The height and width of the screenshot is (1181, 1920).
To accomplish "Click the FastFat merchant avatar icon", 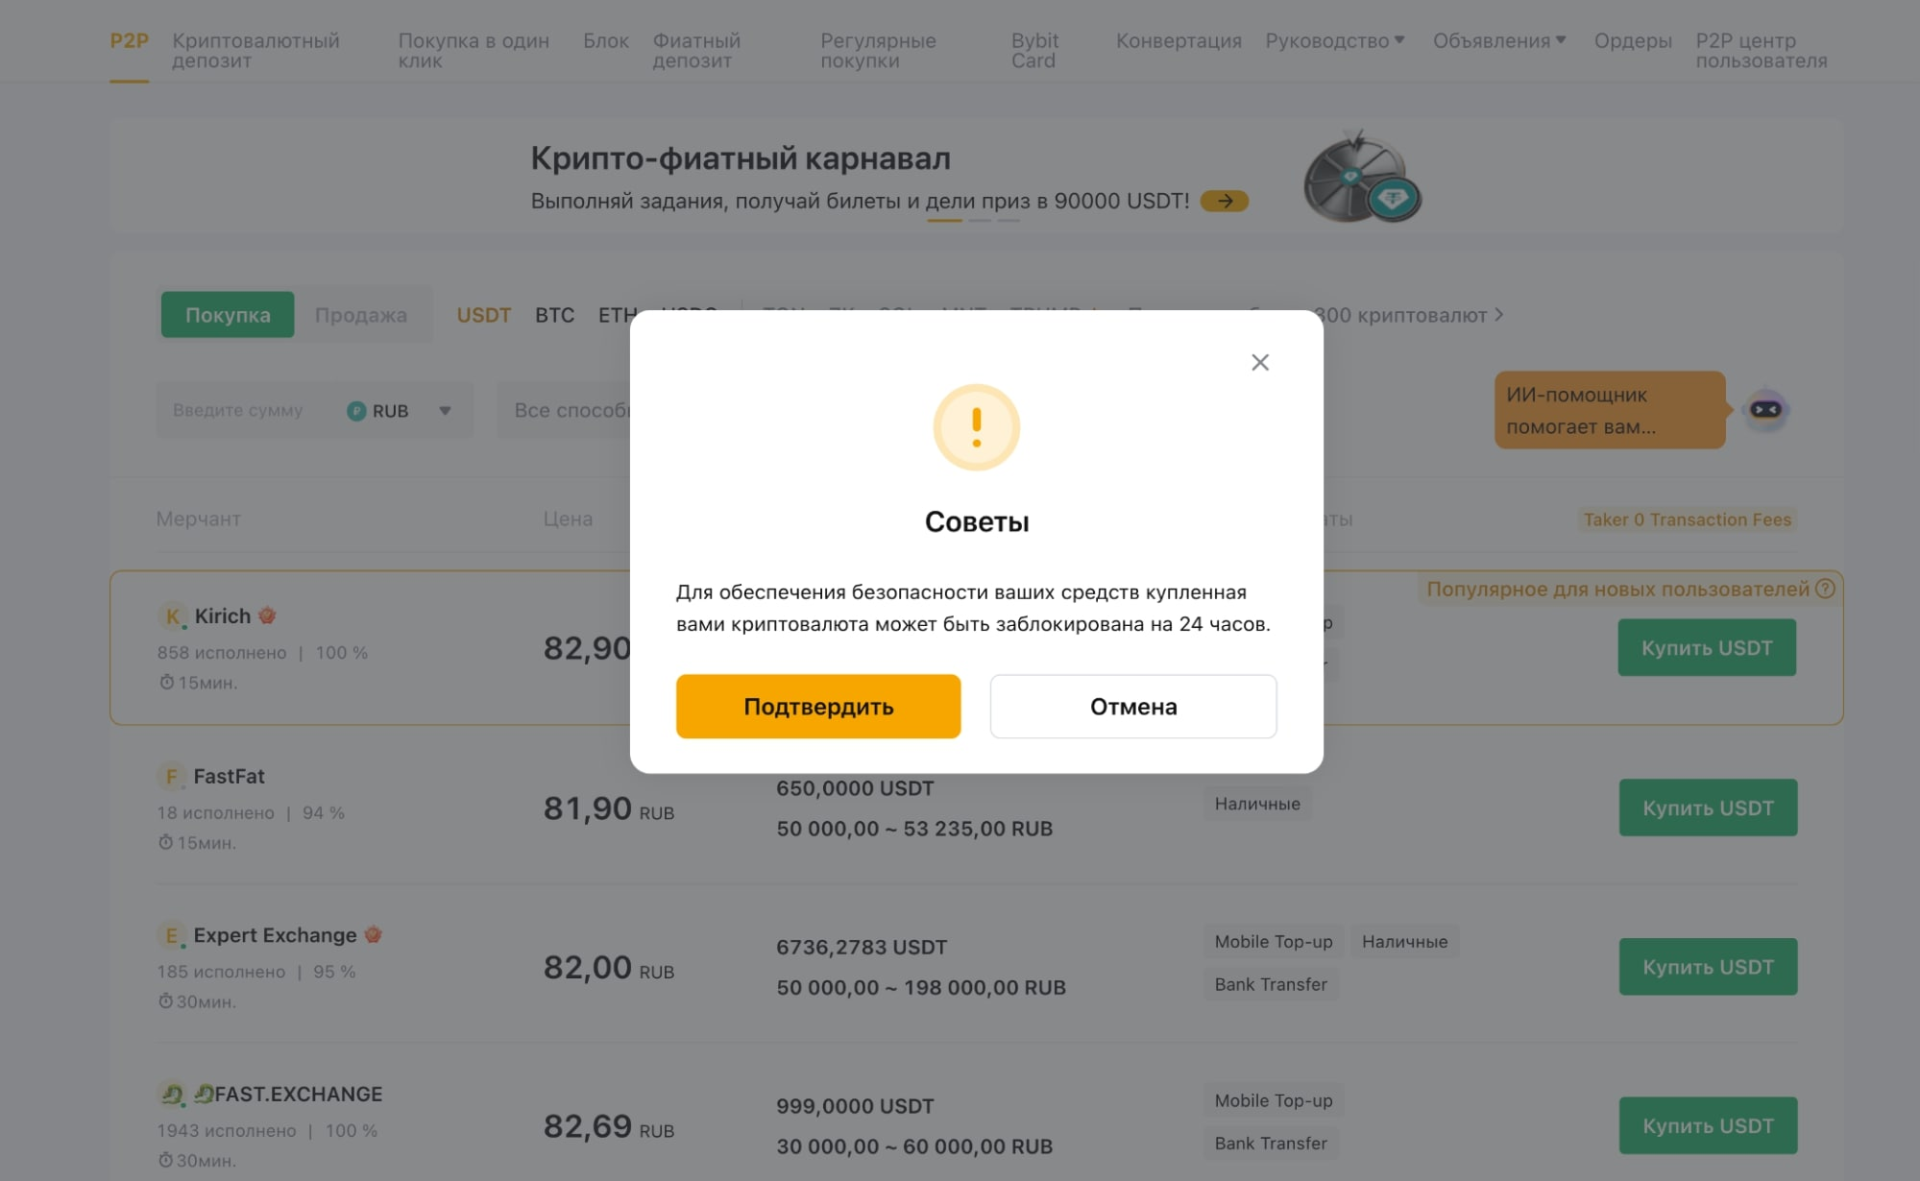I will tap(170, 777).
